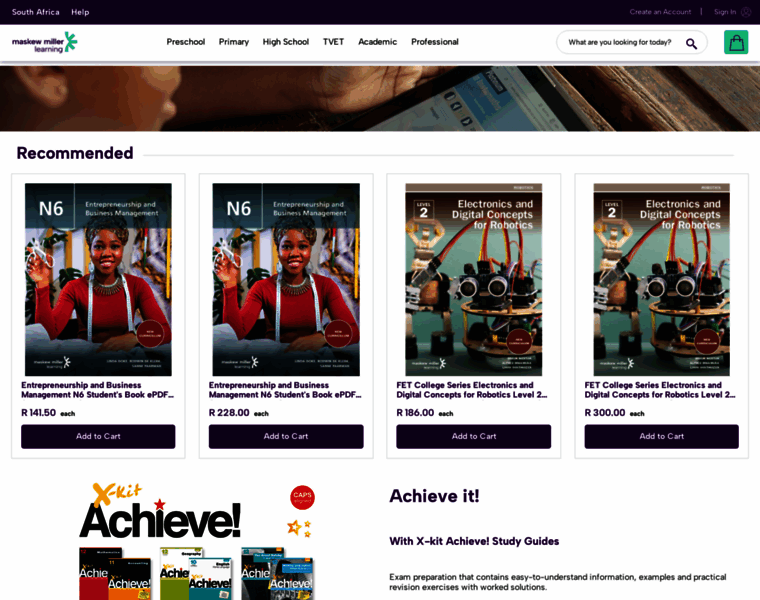Add the R 186.00 book to cart
760x600 pixels.
tap(474, 437)
